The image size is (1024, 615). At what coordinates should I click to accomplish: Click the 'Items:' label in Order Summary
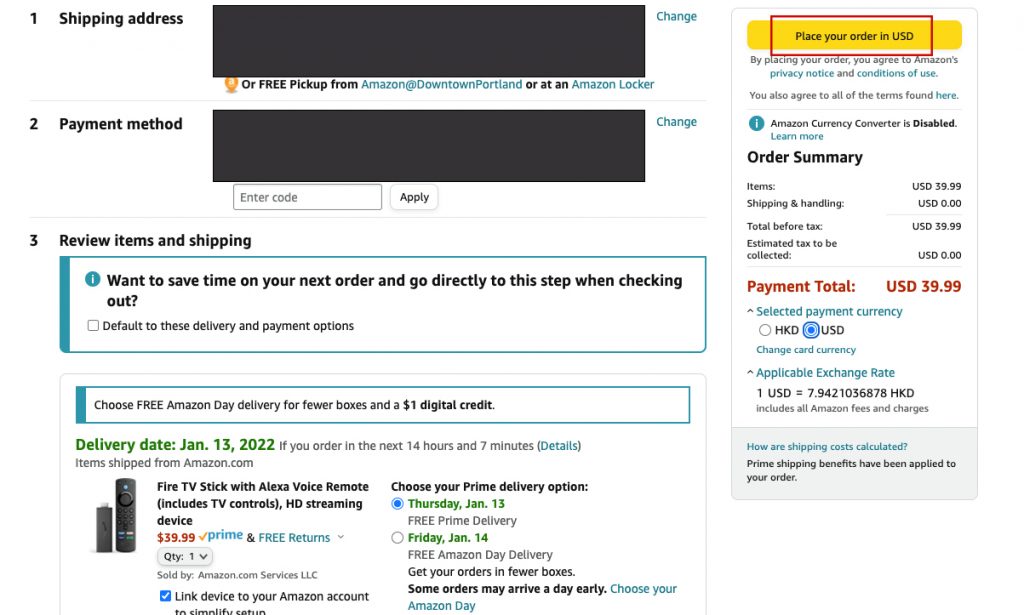point(761,187)
